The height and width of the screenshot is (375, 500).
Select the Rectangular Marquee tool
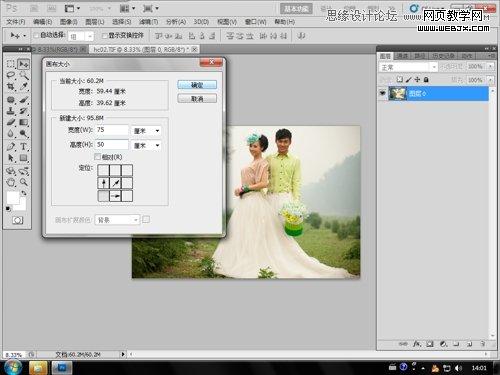11,64
